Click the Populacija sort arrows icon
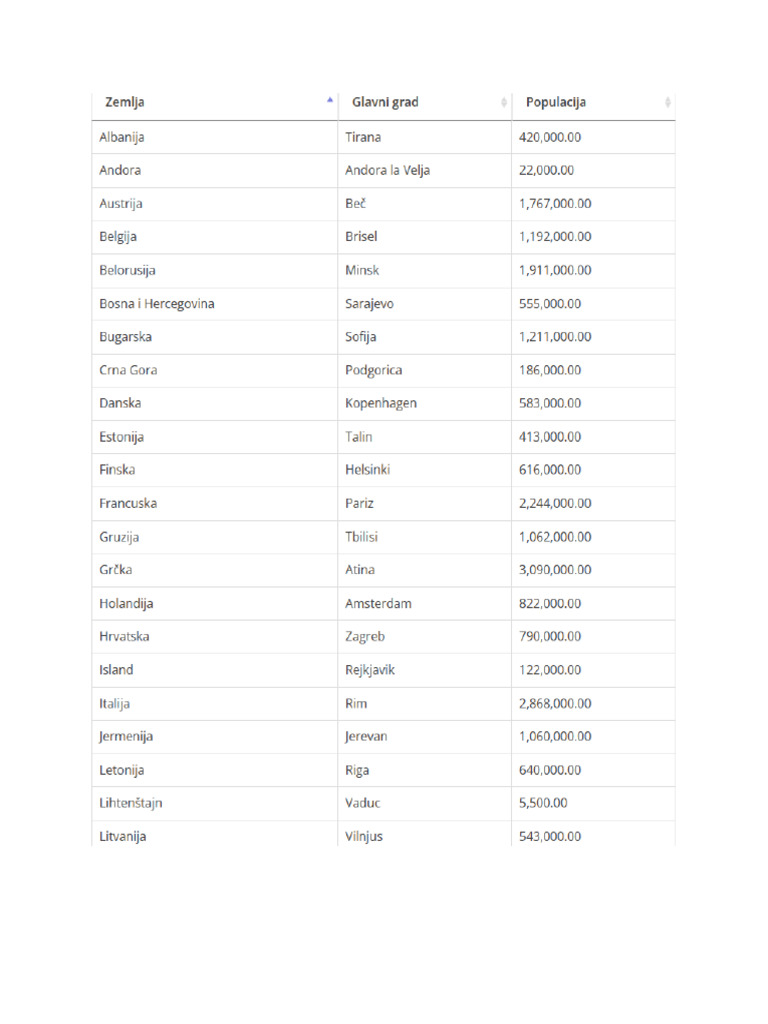Viewport: 768px width, 1024px height. point(667,102)
